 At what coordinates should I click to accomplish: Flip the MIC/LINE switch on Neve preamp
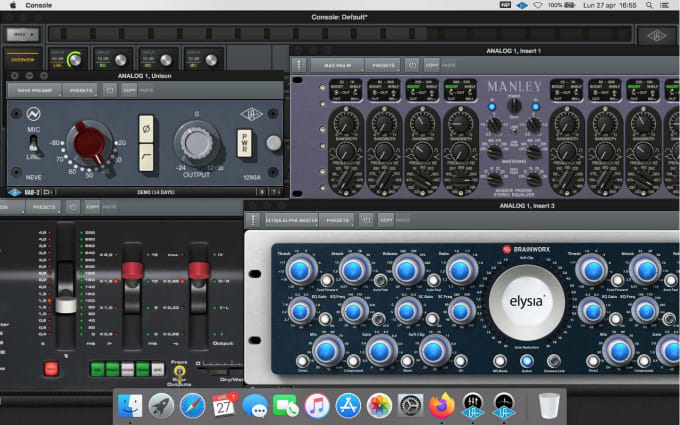point(33,144)
